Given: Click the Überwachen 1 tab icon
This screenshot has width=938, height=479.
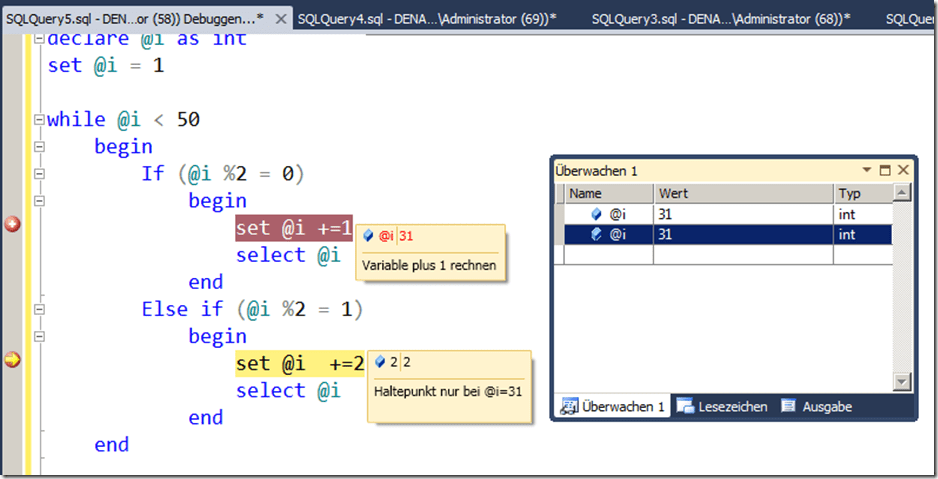Looking at the screenshot, I should pyautogui.click(x=569, y=407).
